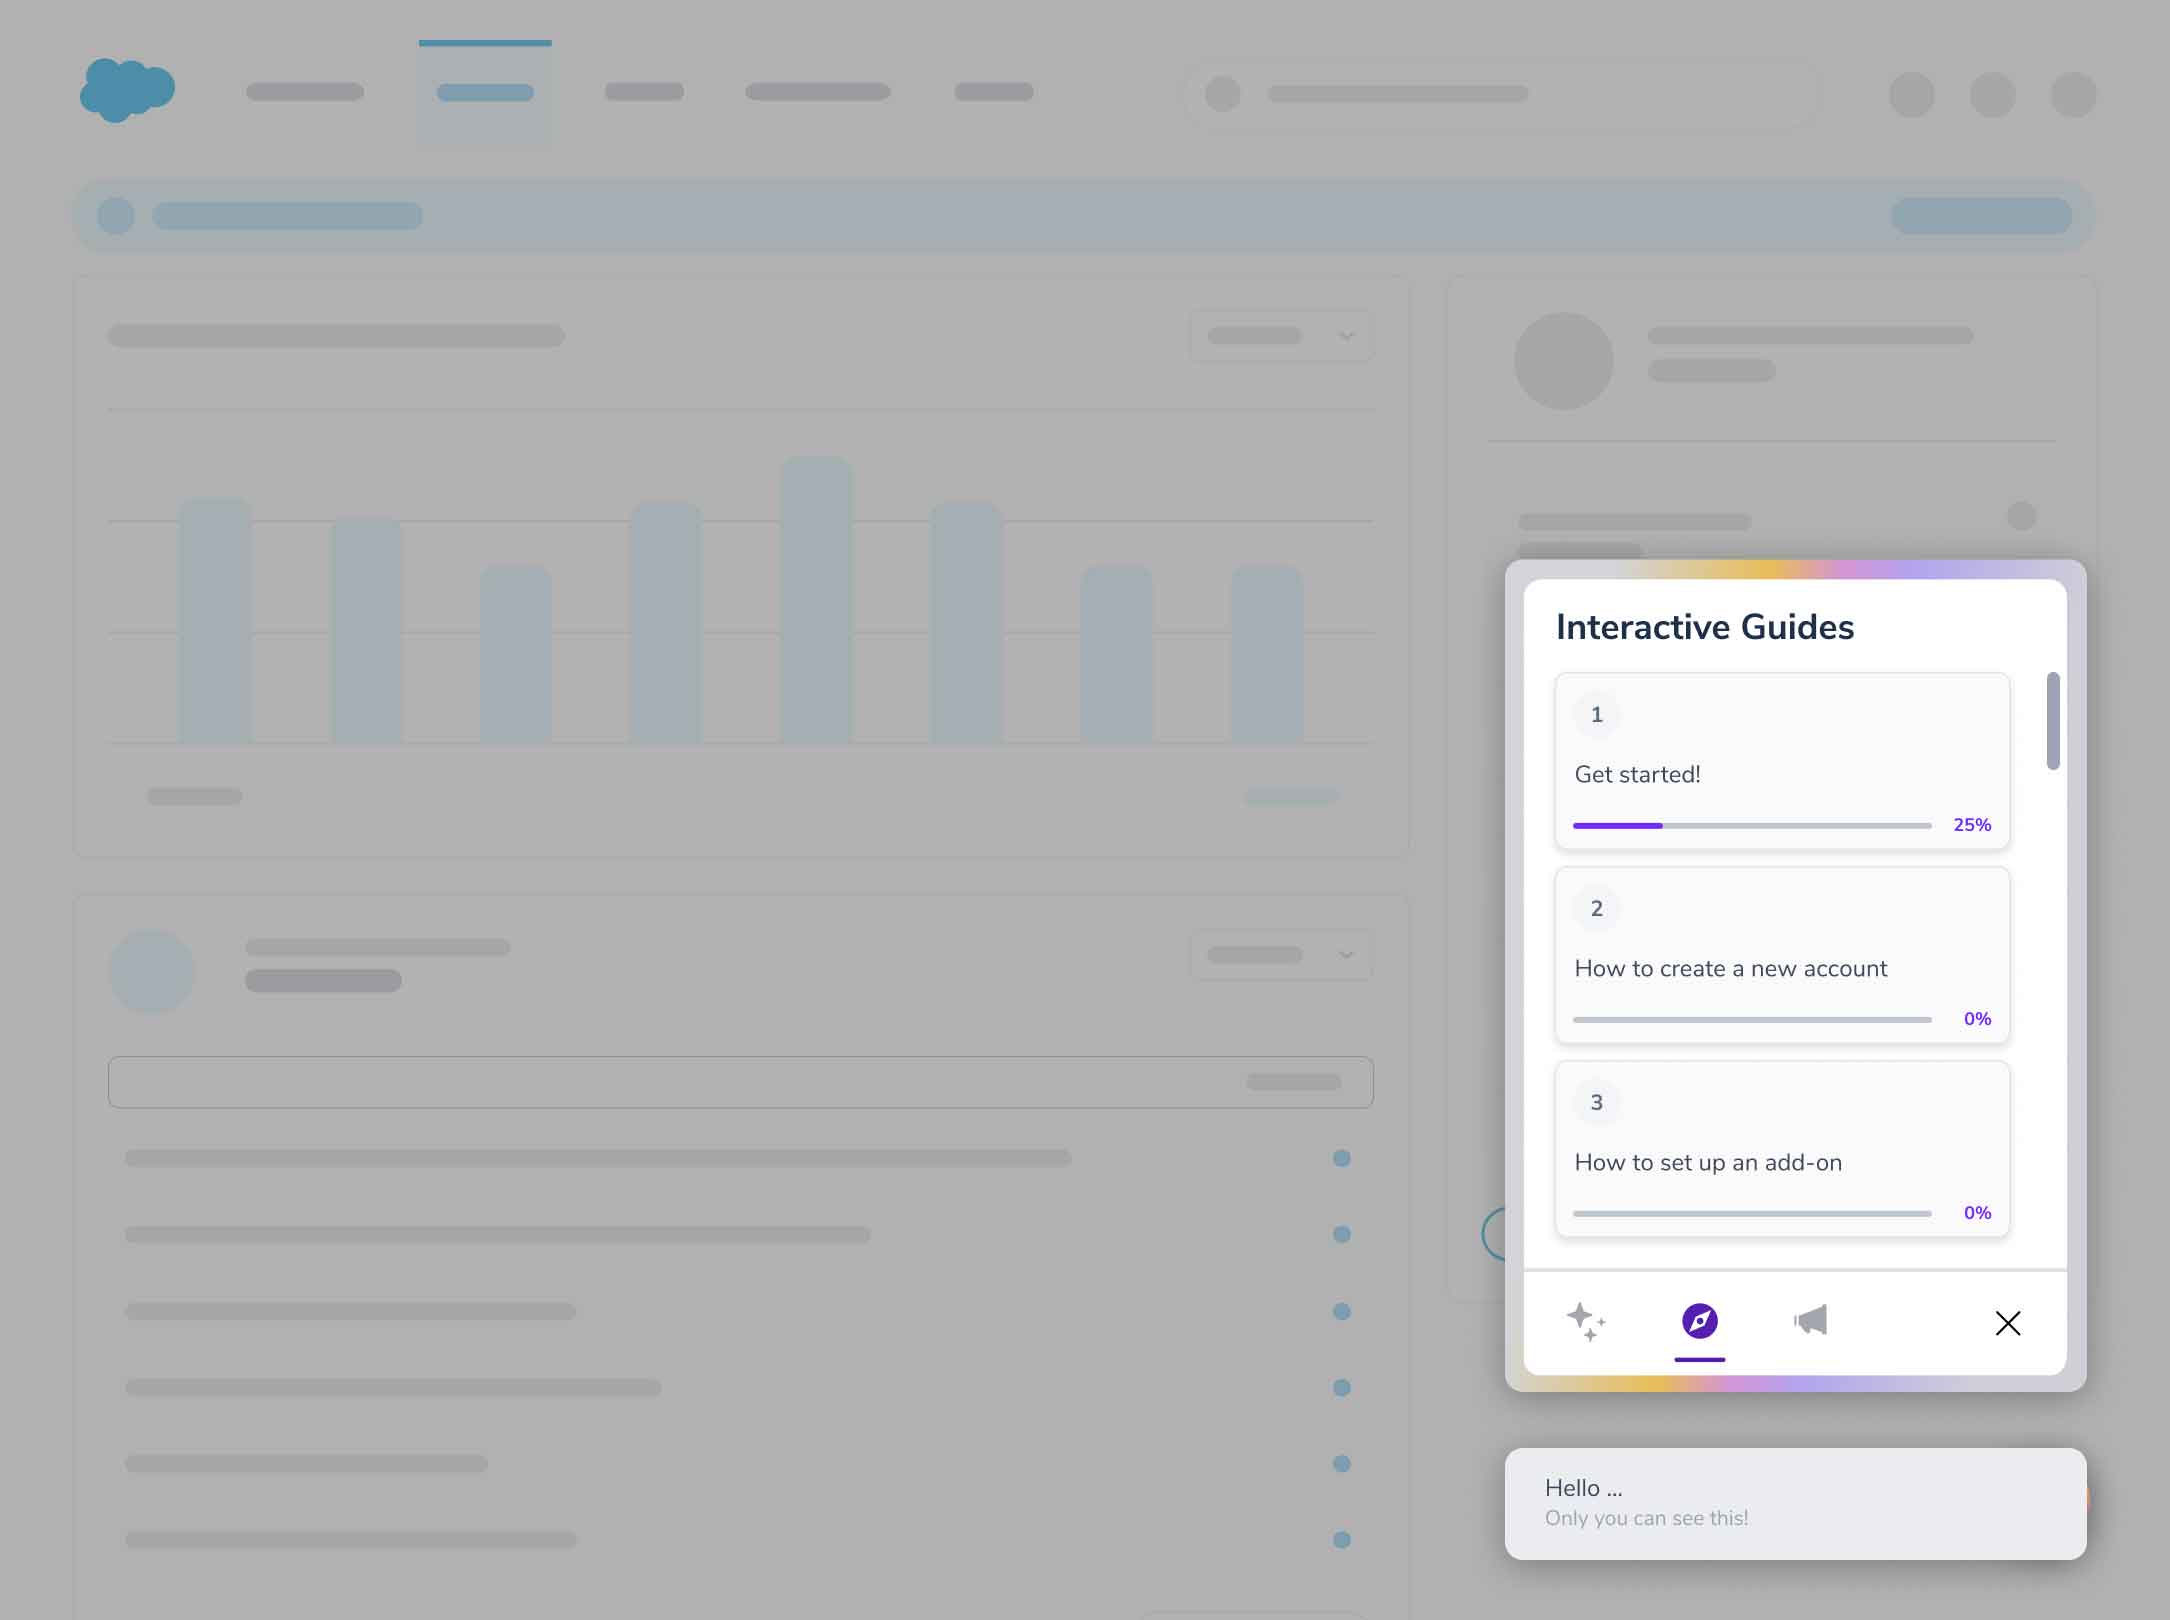Select the compass guides tab icon
The image size is (2170, 1620).
click(x=1699, y=1321)
